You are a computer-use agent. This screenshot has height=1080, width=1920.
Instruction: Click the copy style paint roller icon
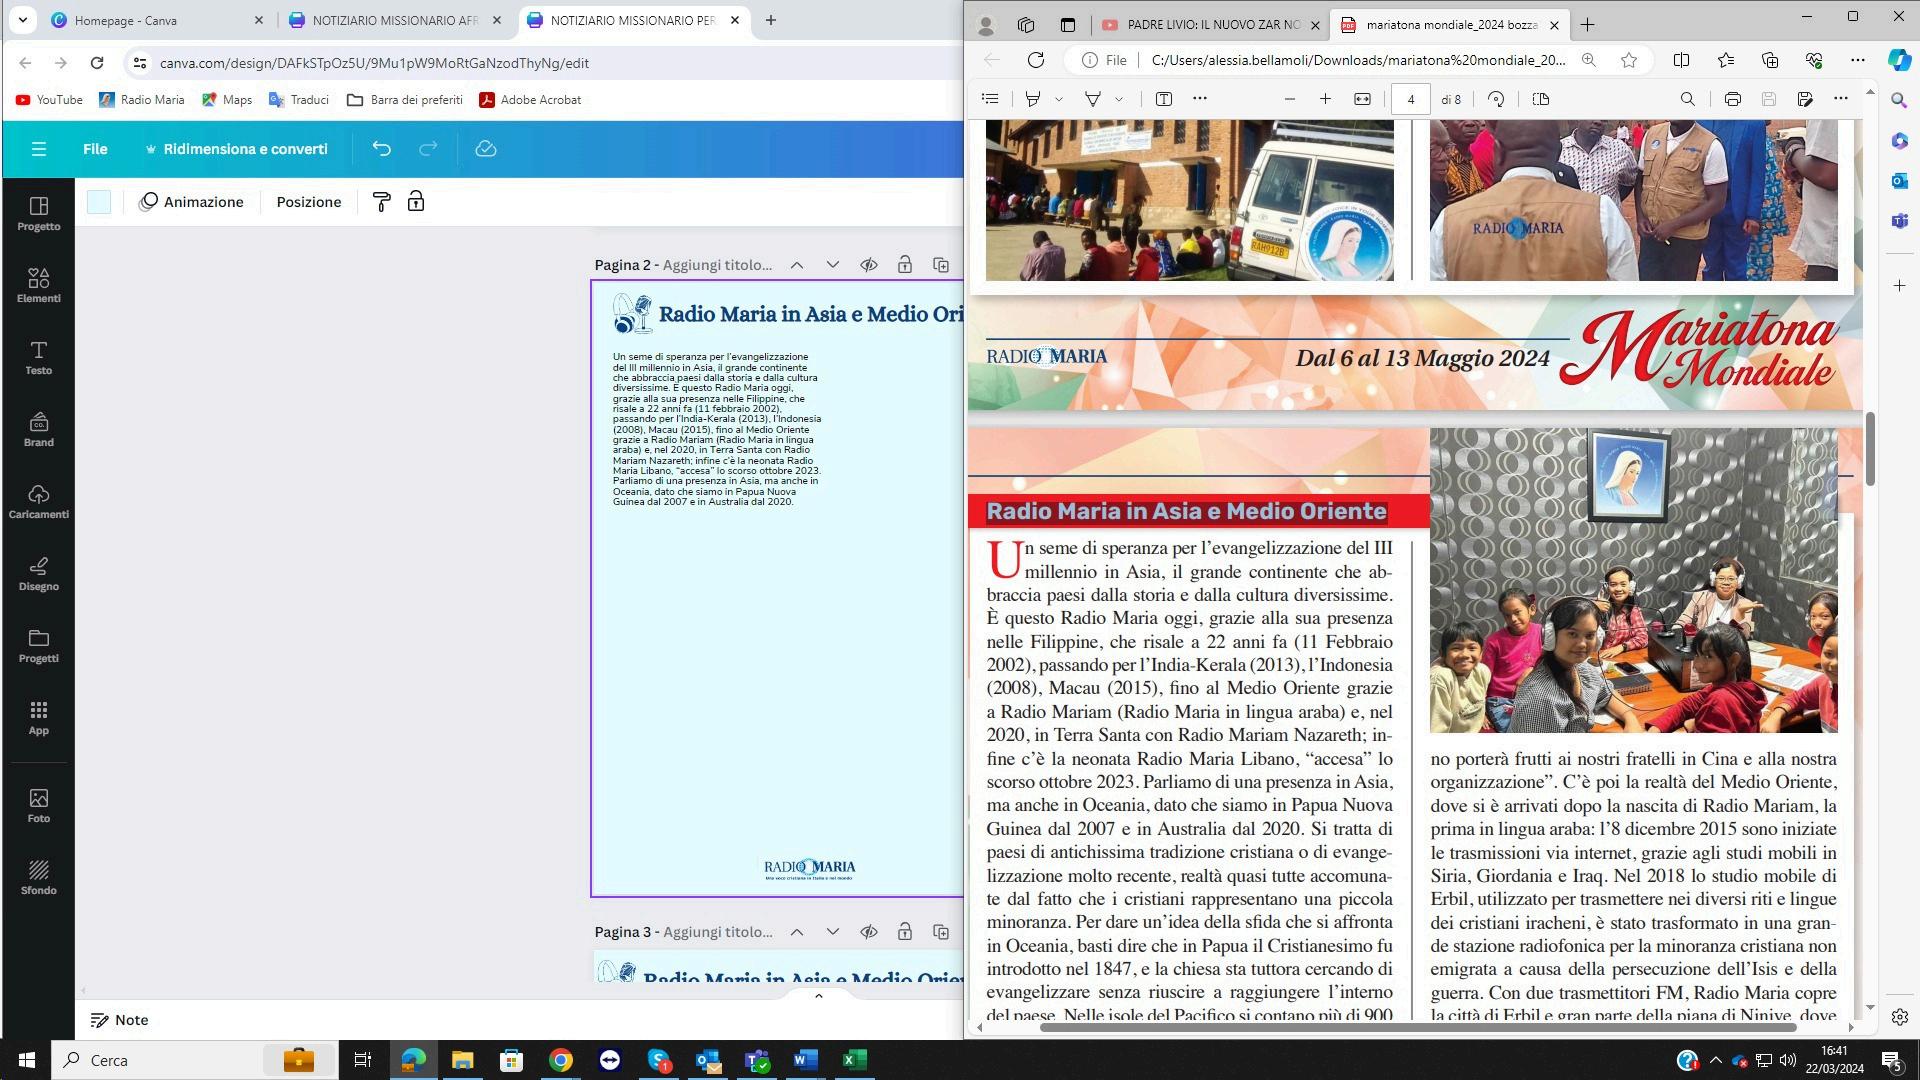point(381,202)
